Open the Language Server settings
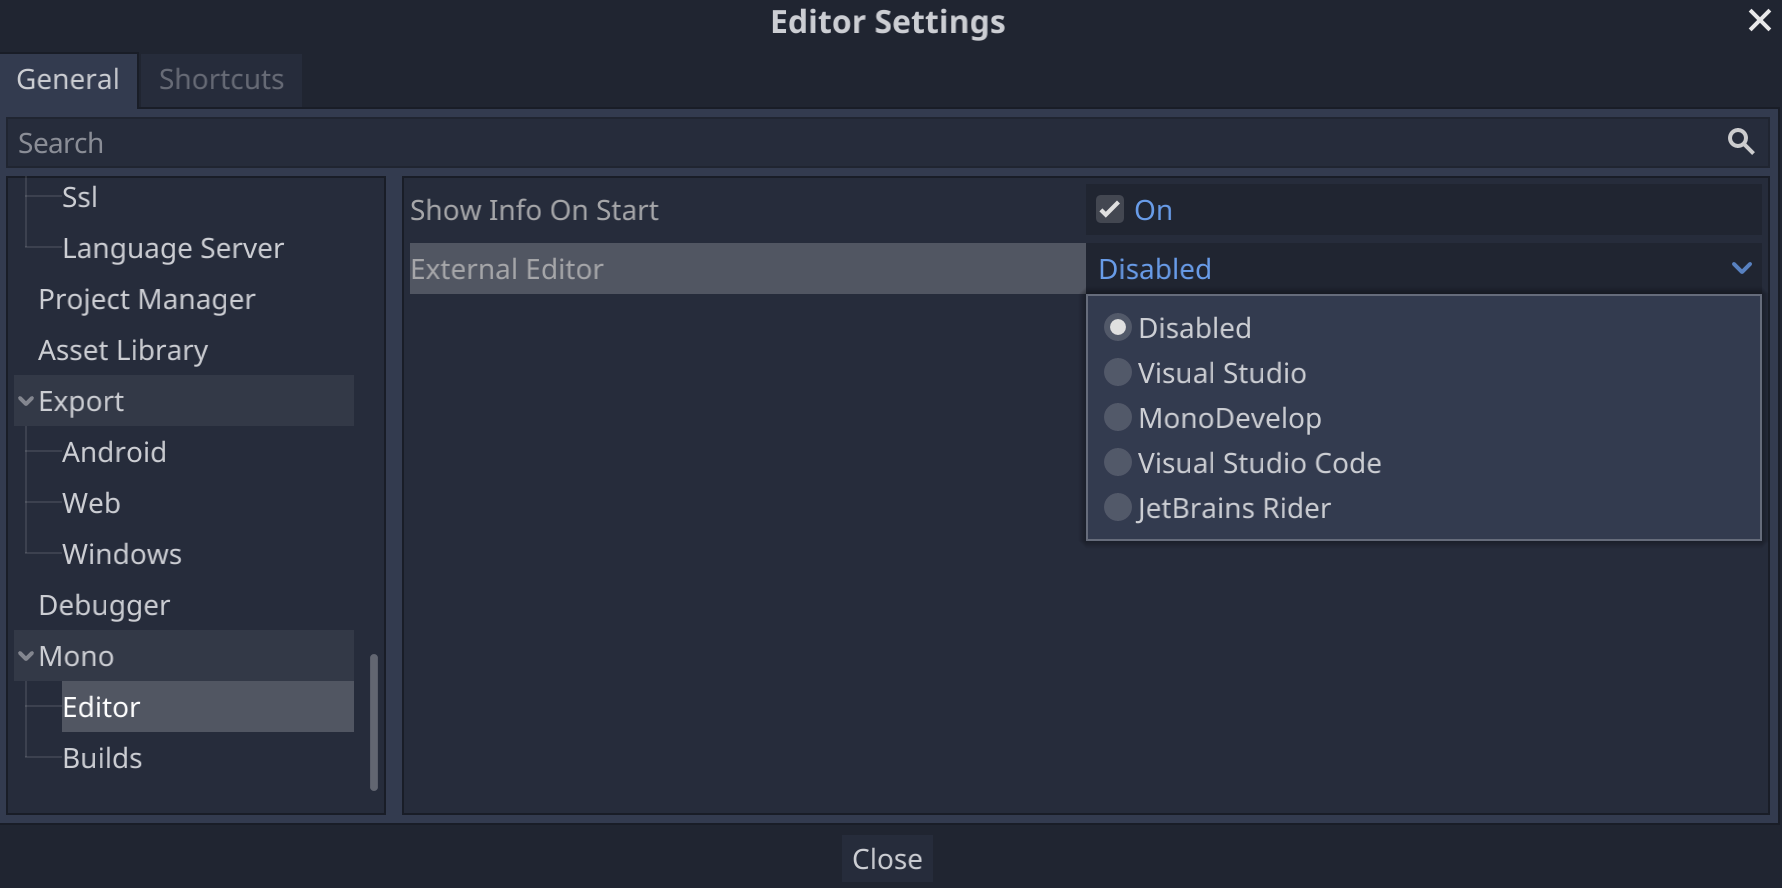The image size is (1782, 888). click(172, 247)
